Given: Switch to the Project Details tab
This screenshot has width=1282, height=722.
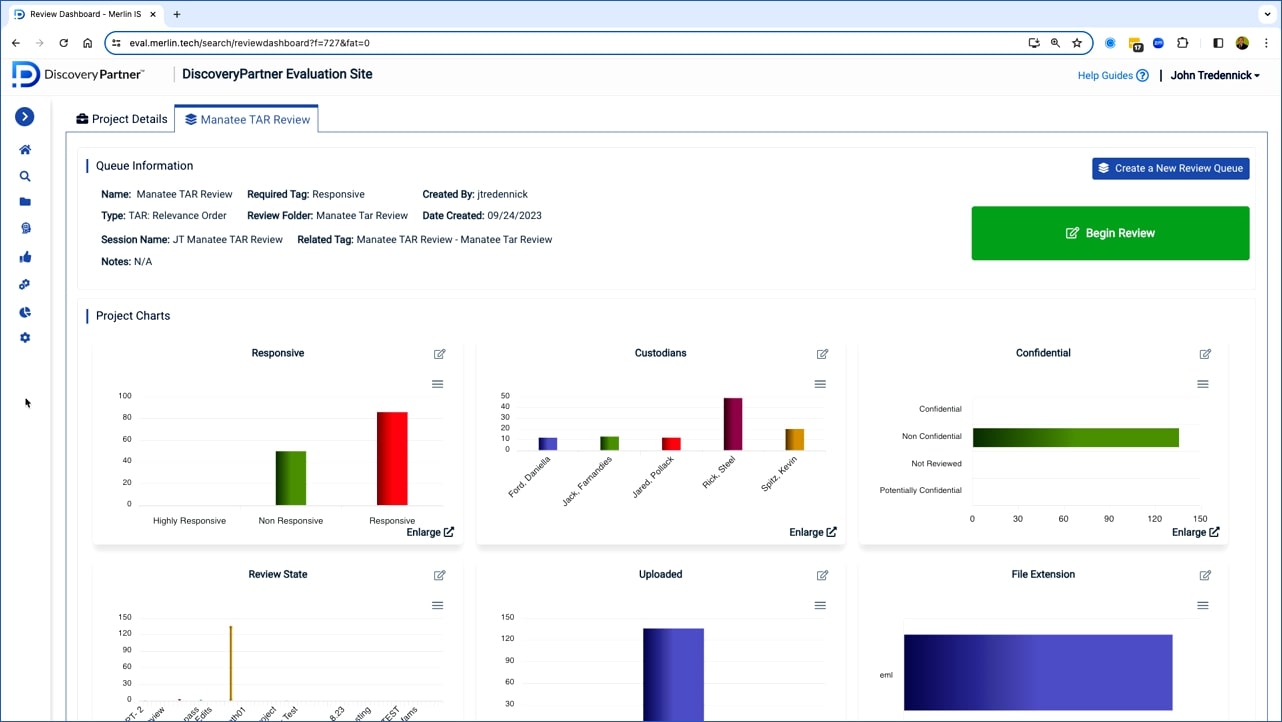Looking at the screenshot, I should tap(122, 119).
